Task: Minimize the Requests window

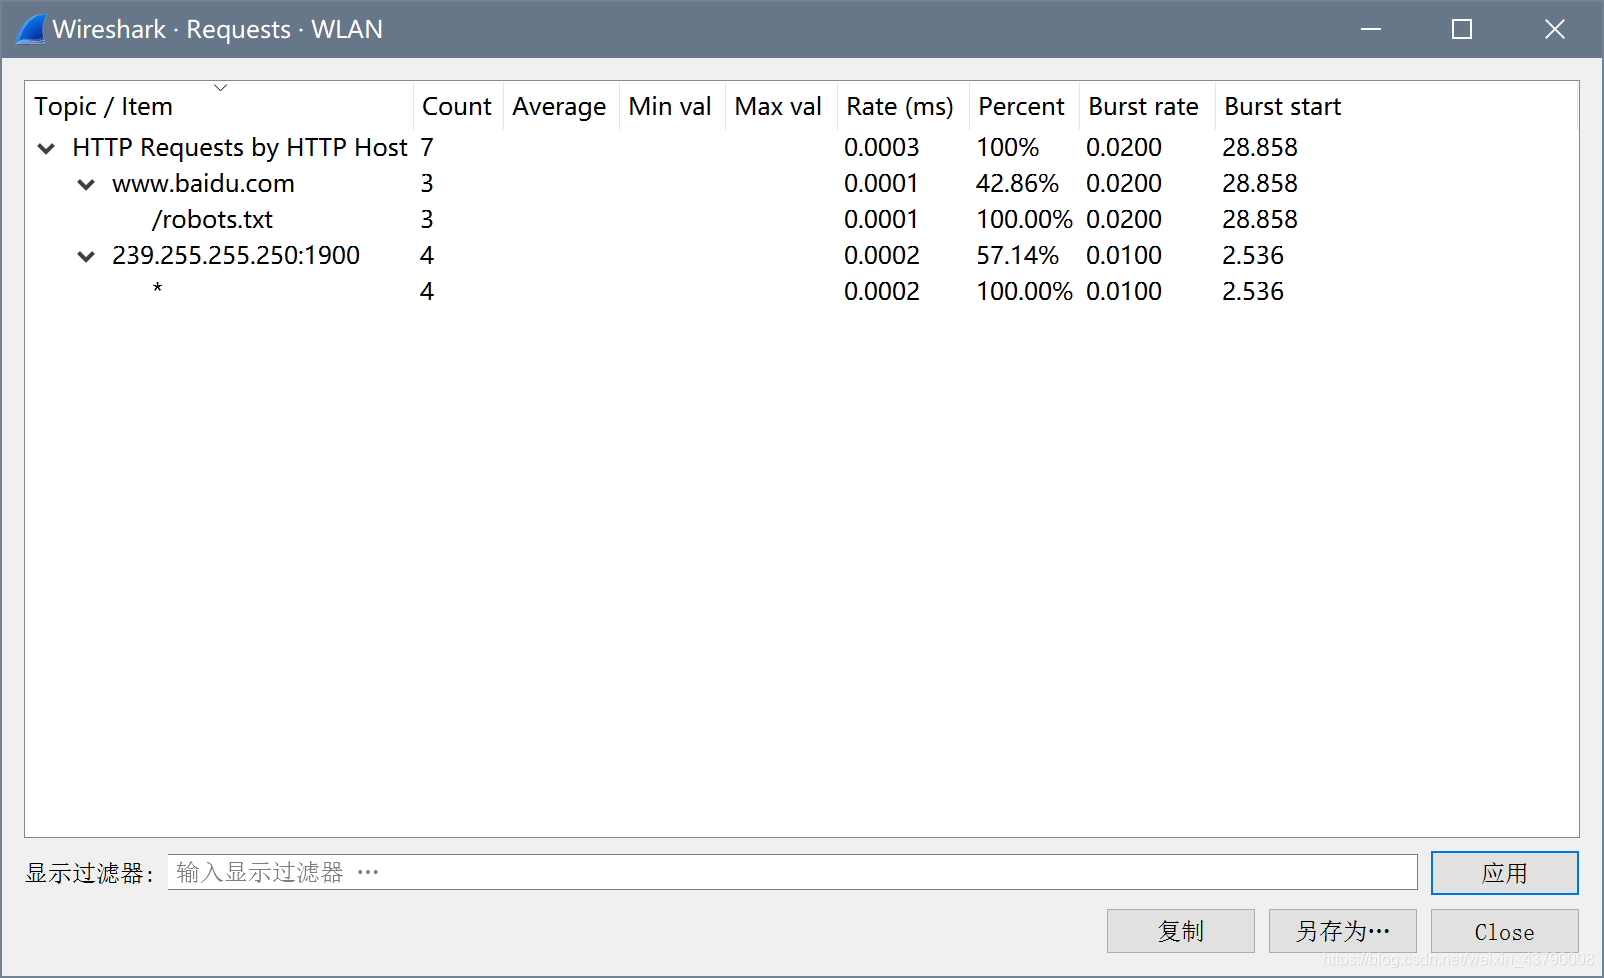Action: [1371, 29]
